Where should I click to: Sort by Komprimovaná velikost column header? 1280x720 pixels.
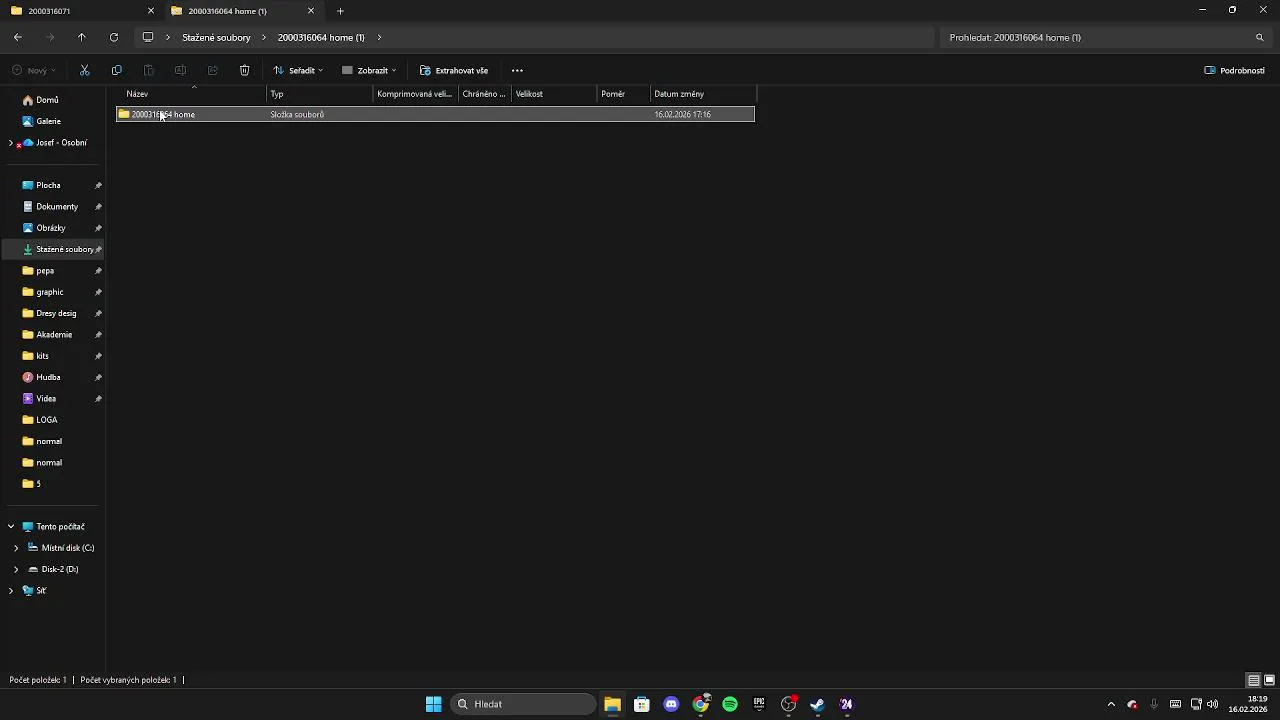click(x=415, y=94)
